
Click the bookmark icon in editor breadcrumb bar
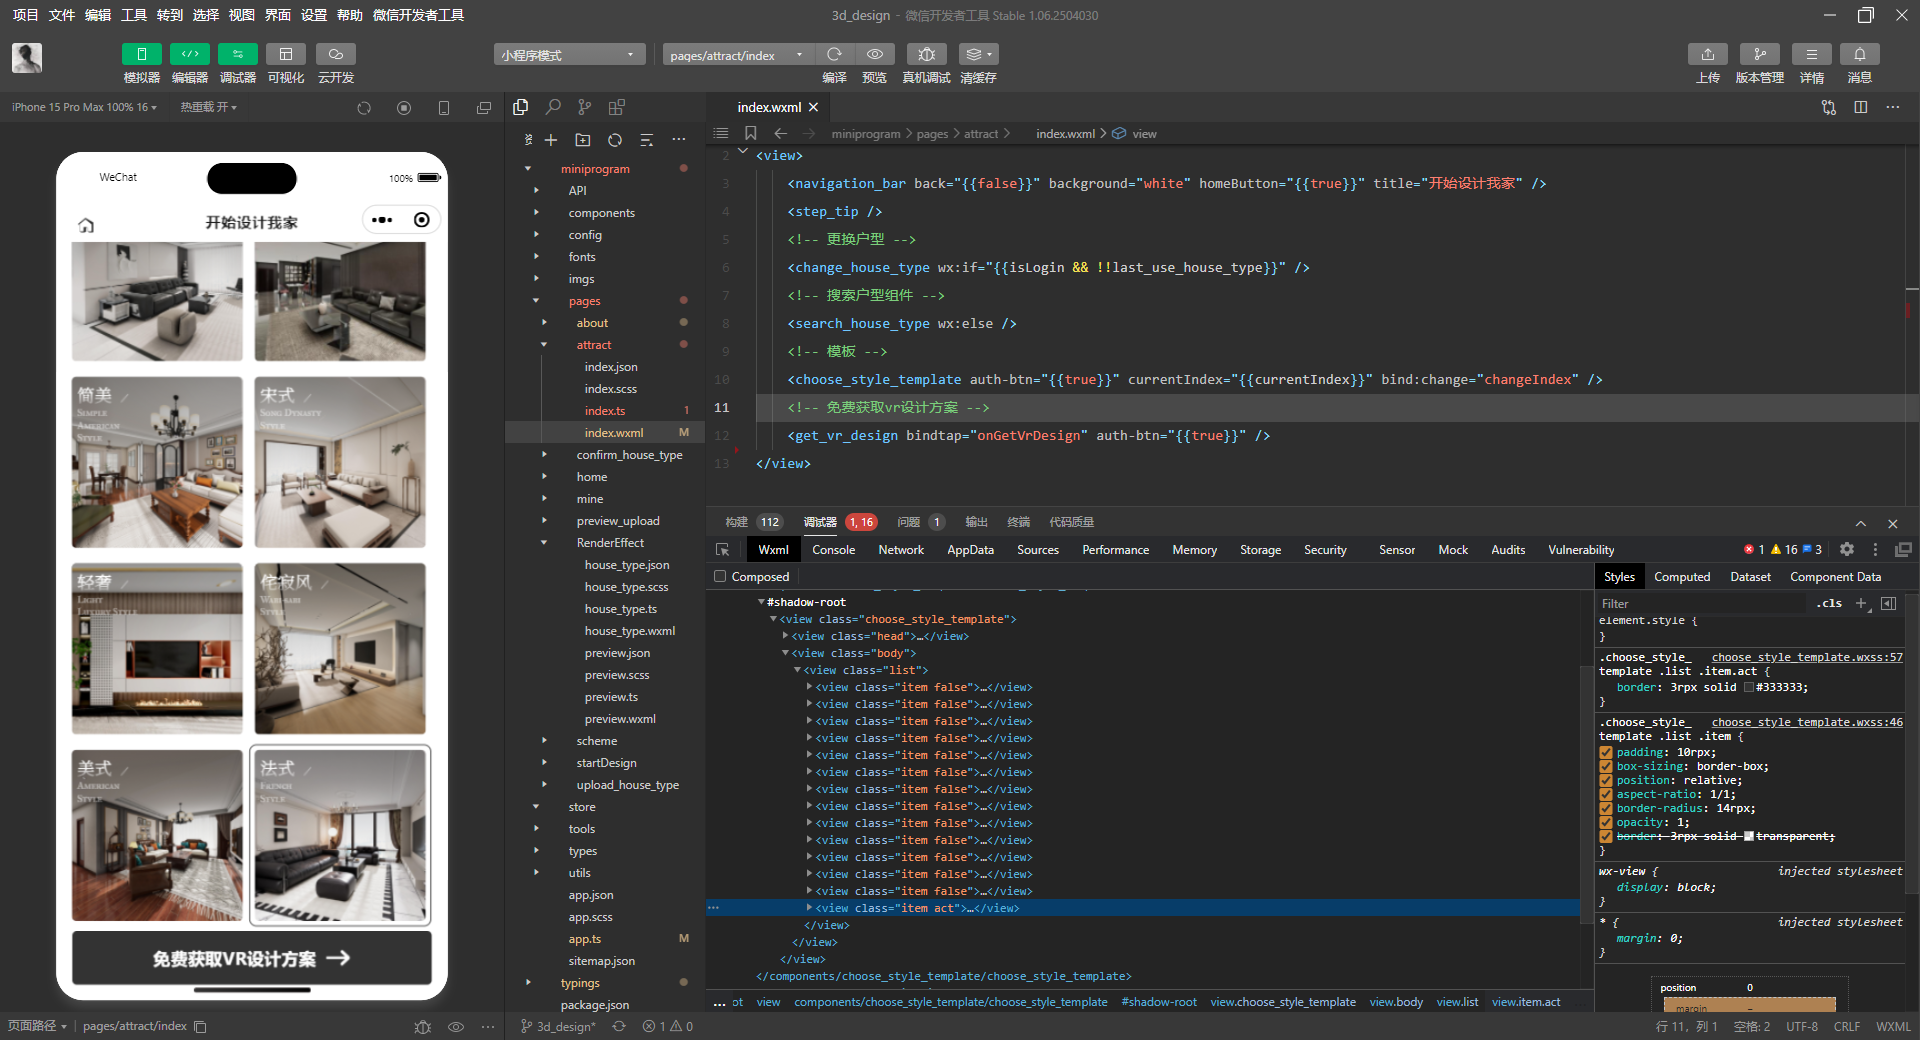(x=751, y=133)
